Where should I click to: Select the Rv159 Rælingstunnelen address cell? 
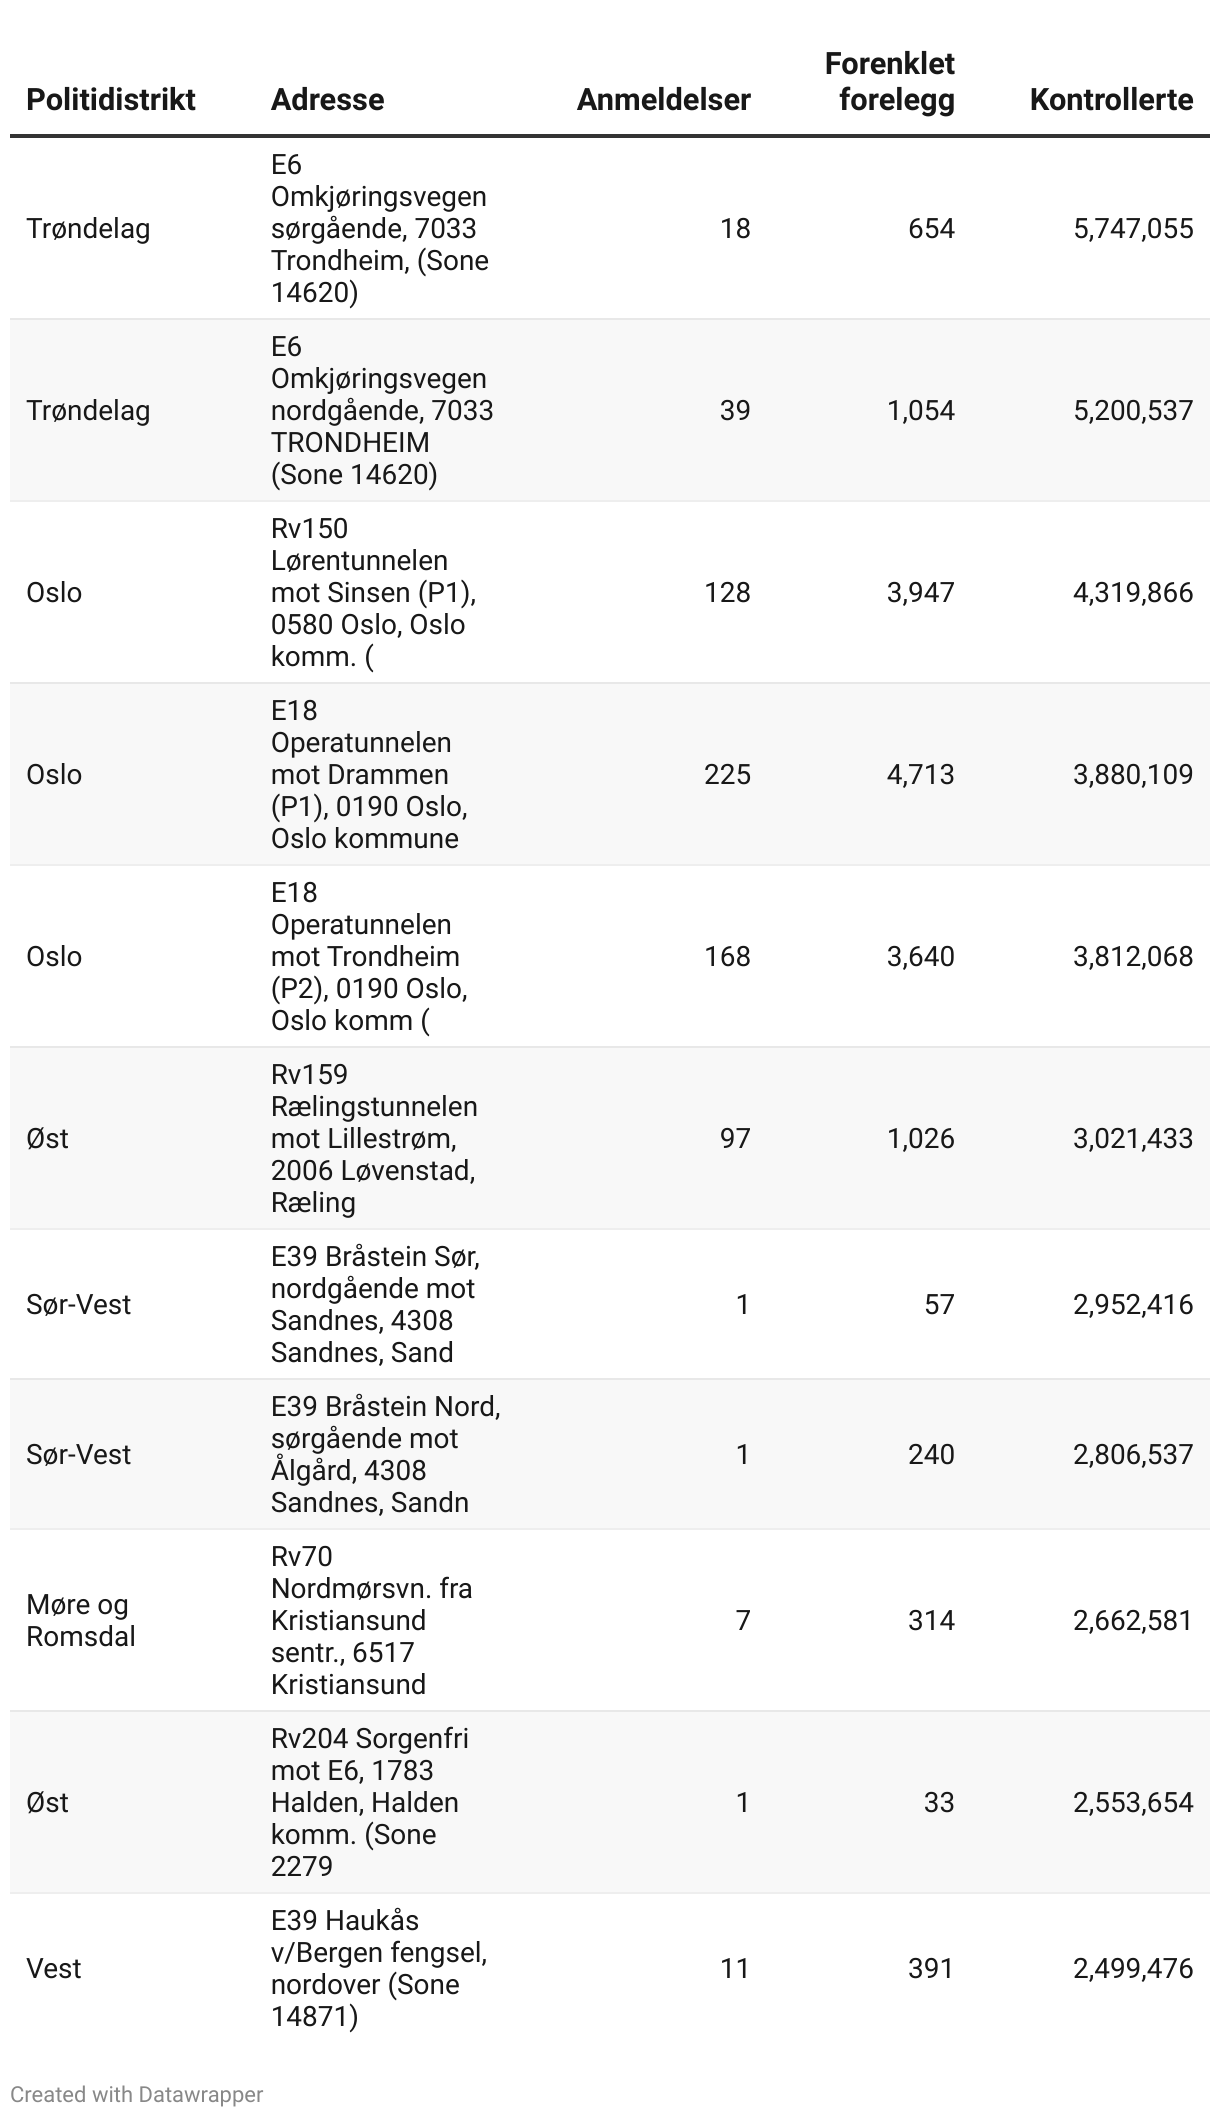[x=373, y=1139]
